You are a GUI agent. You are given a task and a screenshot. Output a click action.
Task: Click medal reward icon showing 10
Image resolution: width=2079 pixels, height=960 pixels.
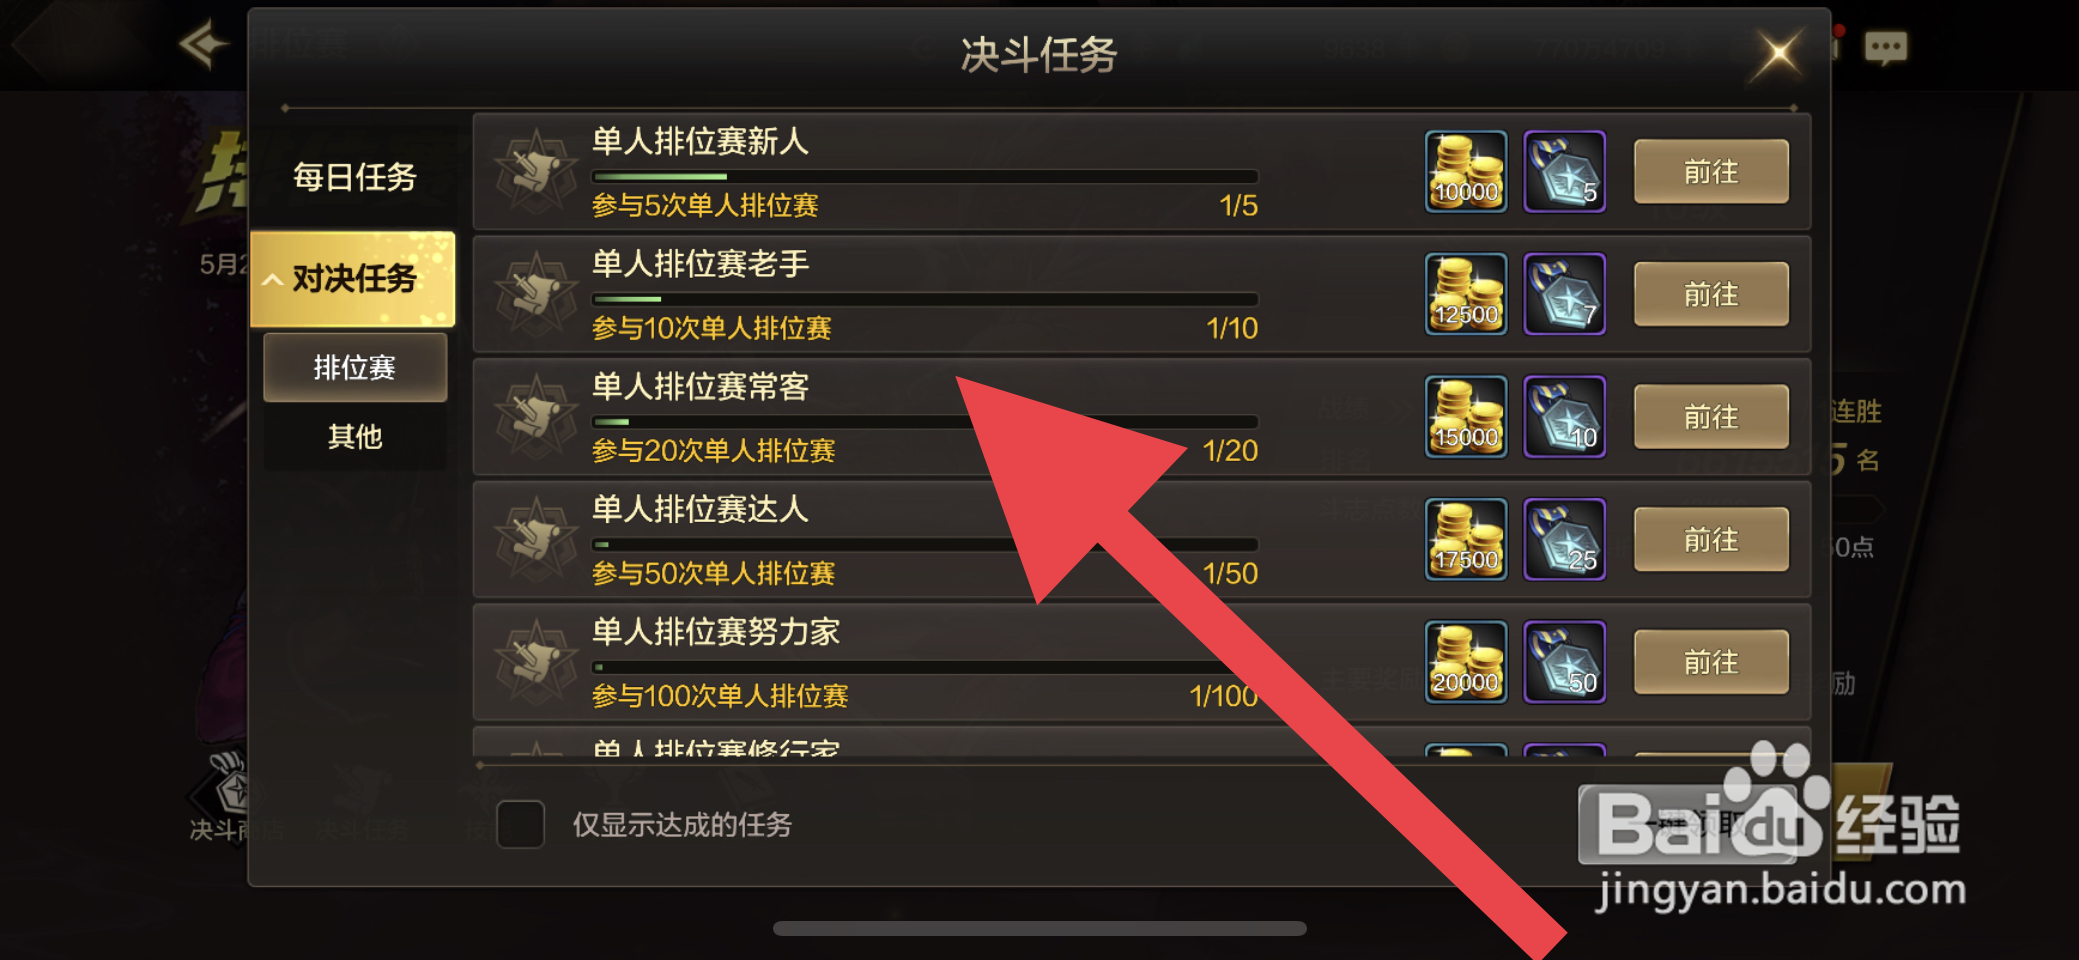click(x=1564, y=416)
